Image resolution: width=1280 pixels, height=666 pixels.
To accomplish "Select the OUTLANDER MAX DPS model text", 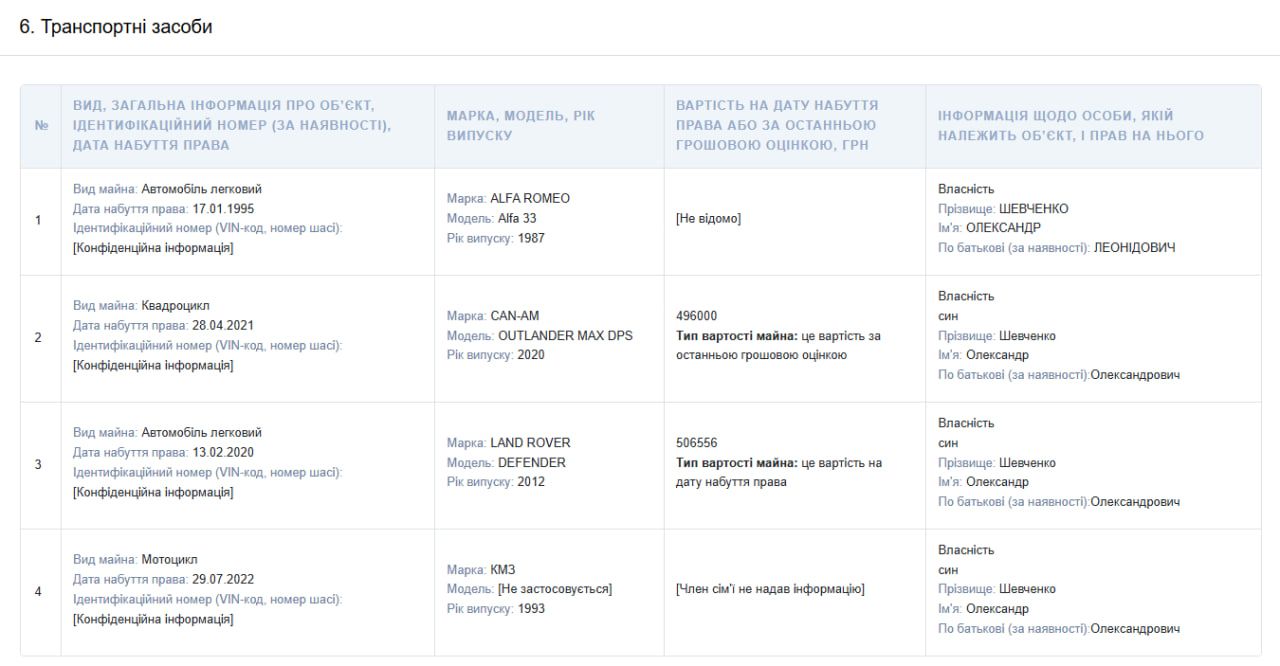I will coord(565,336).
